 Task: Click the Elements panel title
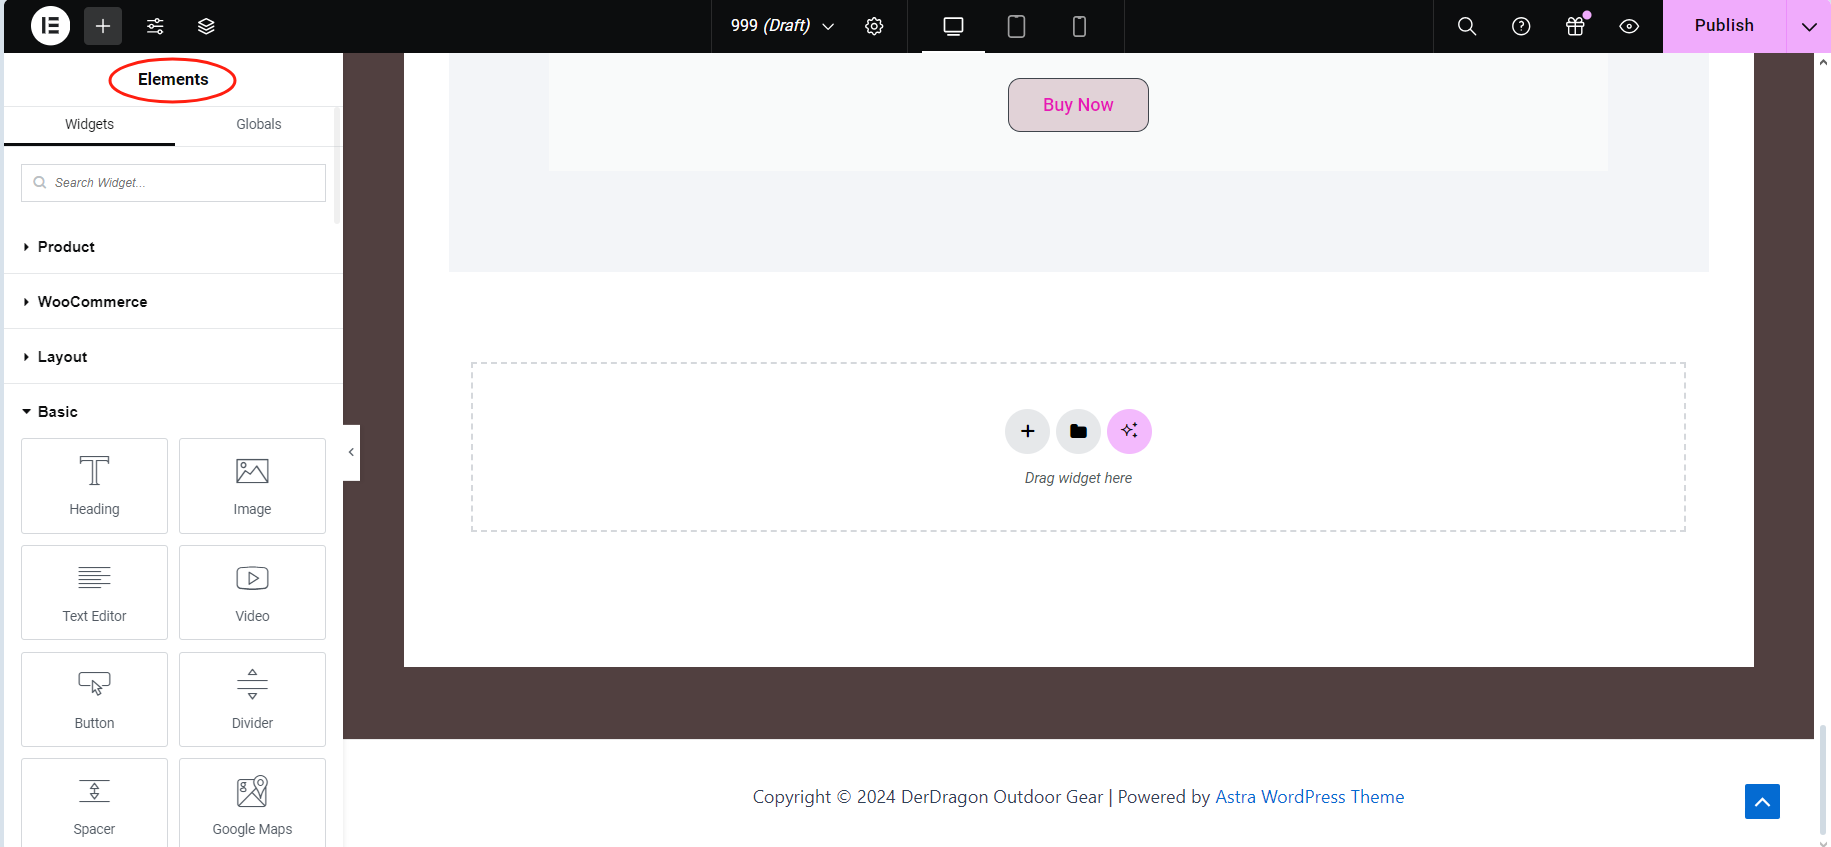click(173, 80)
